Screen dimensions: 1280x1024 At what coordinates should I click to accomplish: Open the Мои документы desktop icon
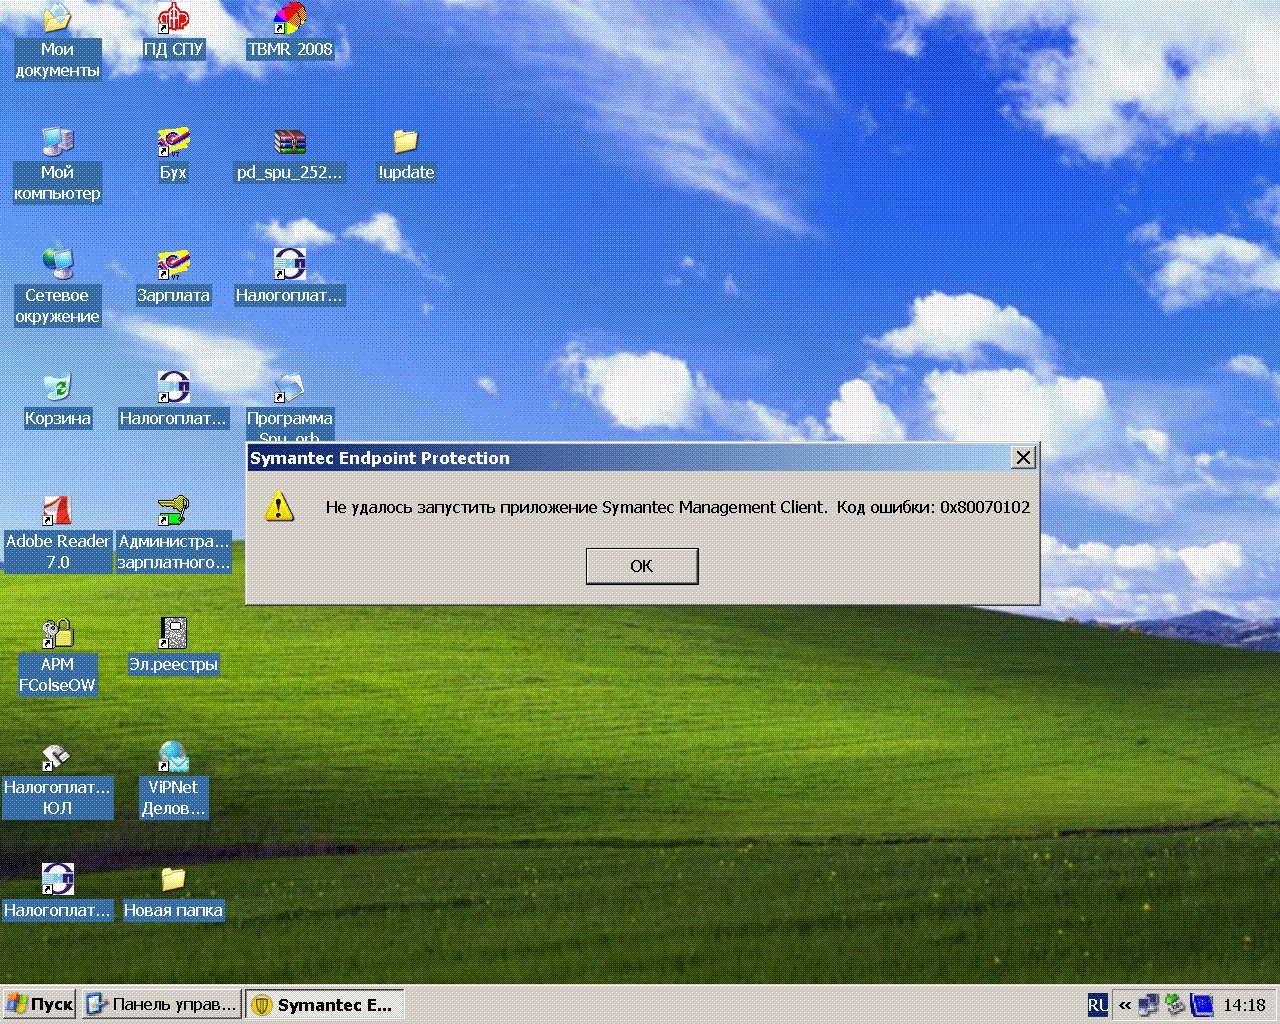point(57,42)
